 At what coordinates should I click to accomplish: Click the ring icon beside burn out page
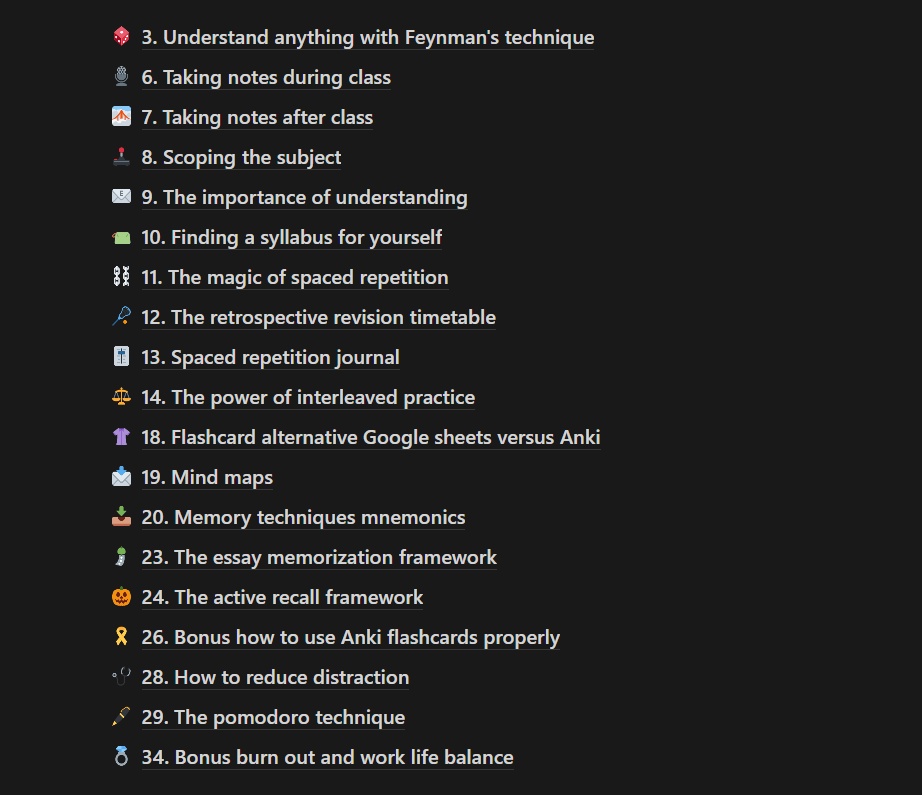click(121, 756)
